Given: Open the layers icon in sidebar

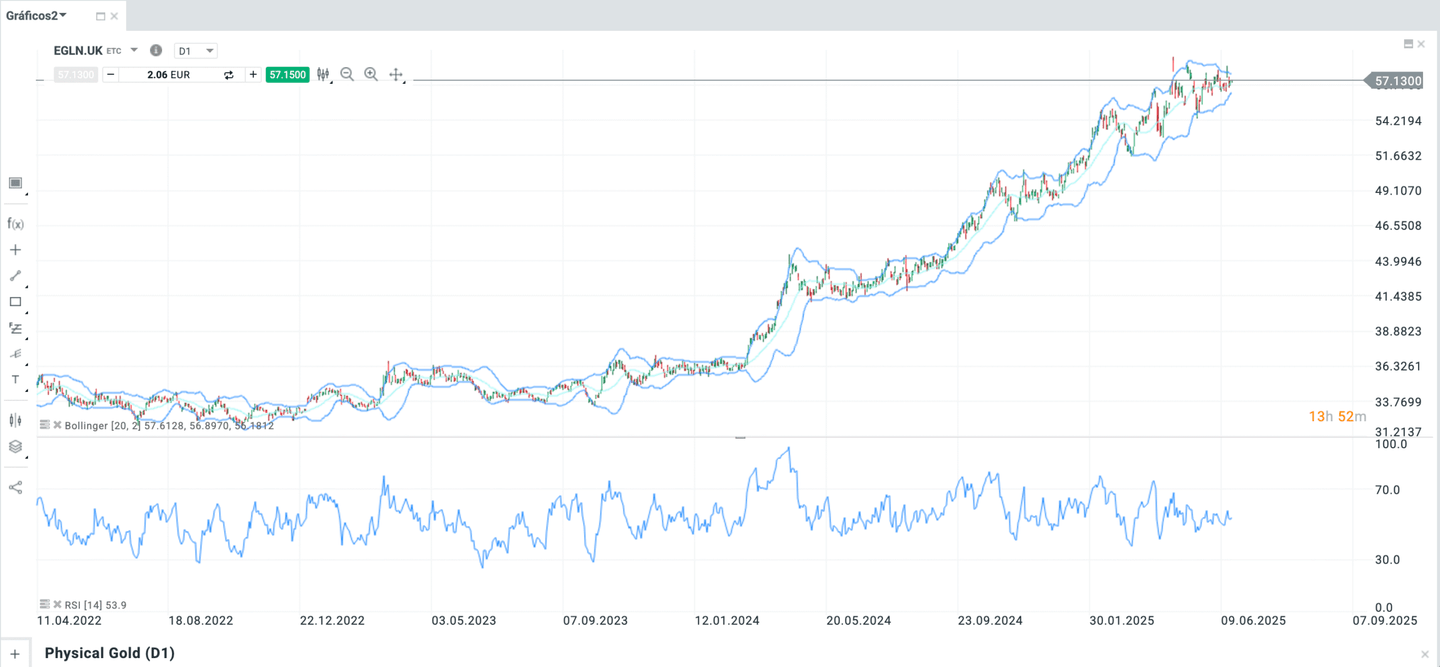Looking at the screenshot, I should click(15, 447).
